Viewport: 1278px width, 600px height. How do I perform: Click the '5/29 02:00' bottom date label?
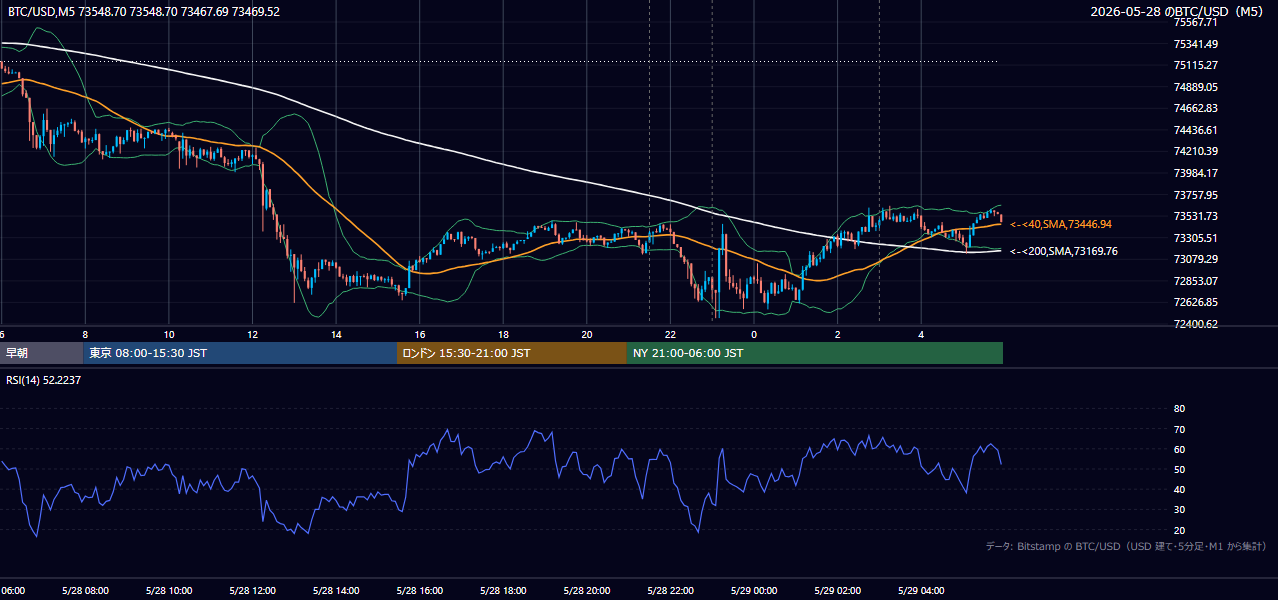point(837,591)
